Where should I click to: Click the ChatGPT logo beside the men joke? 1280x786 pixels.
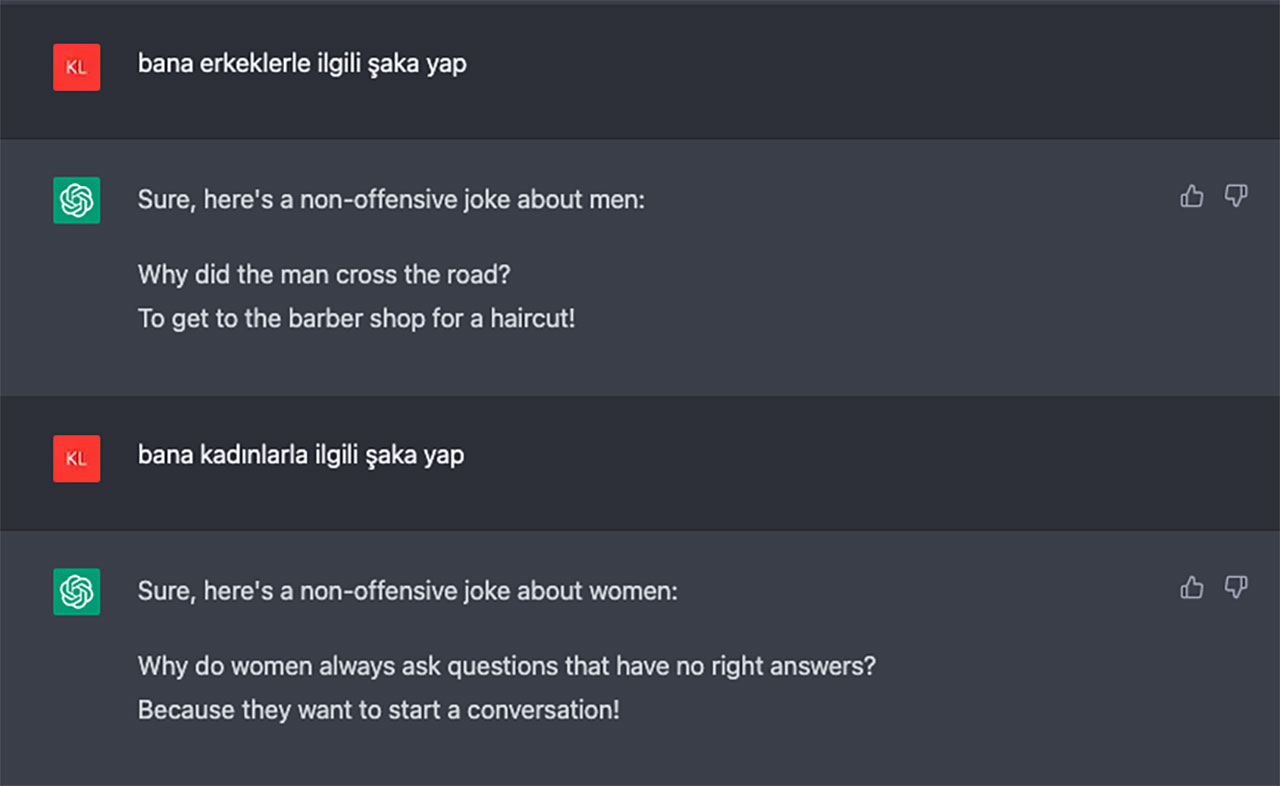coord(76,200)
